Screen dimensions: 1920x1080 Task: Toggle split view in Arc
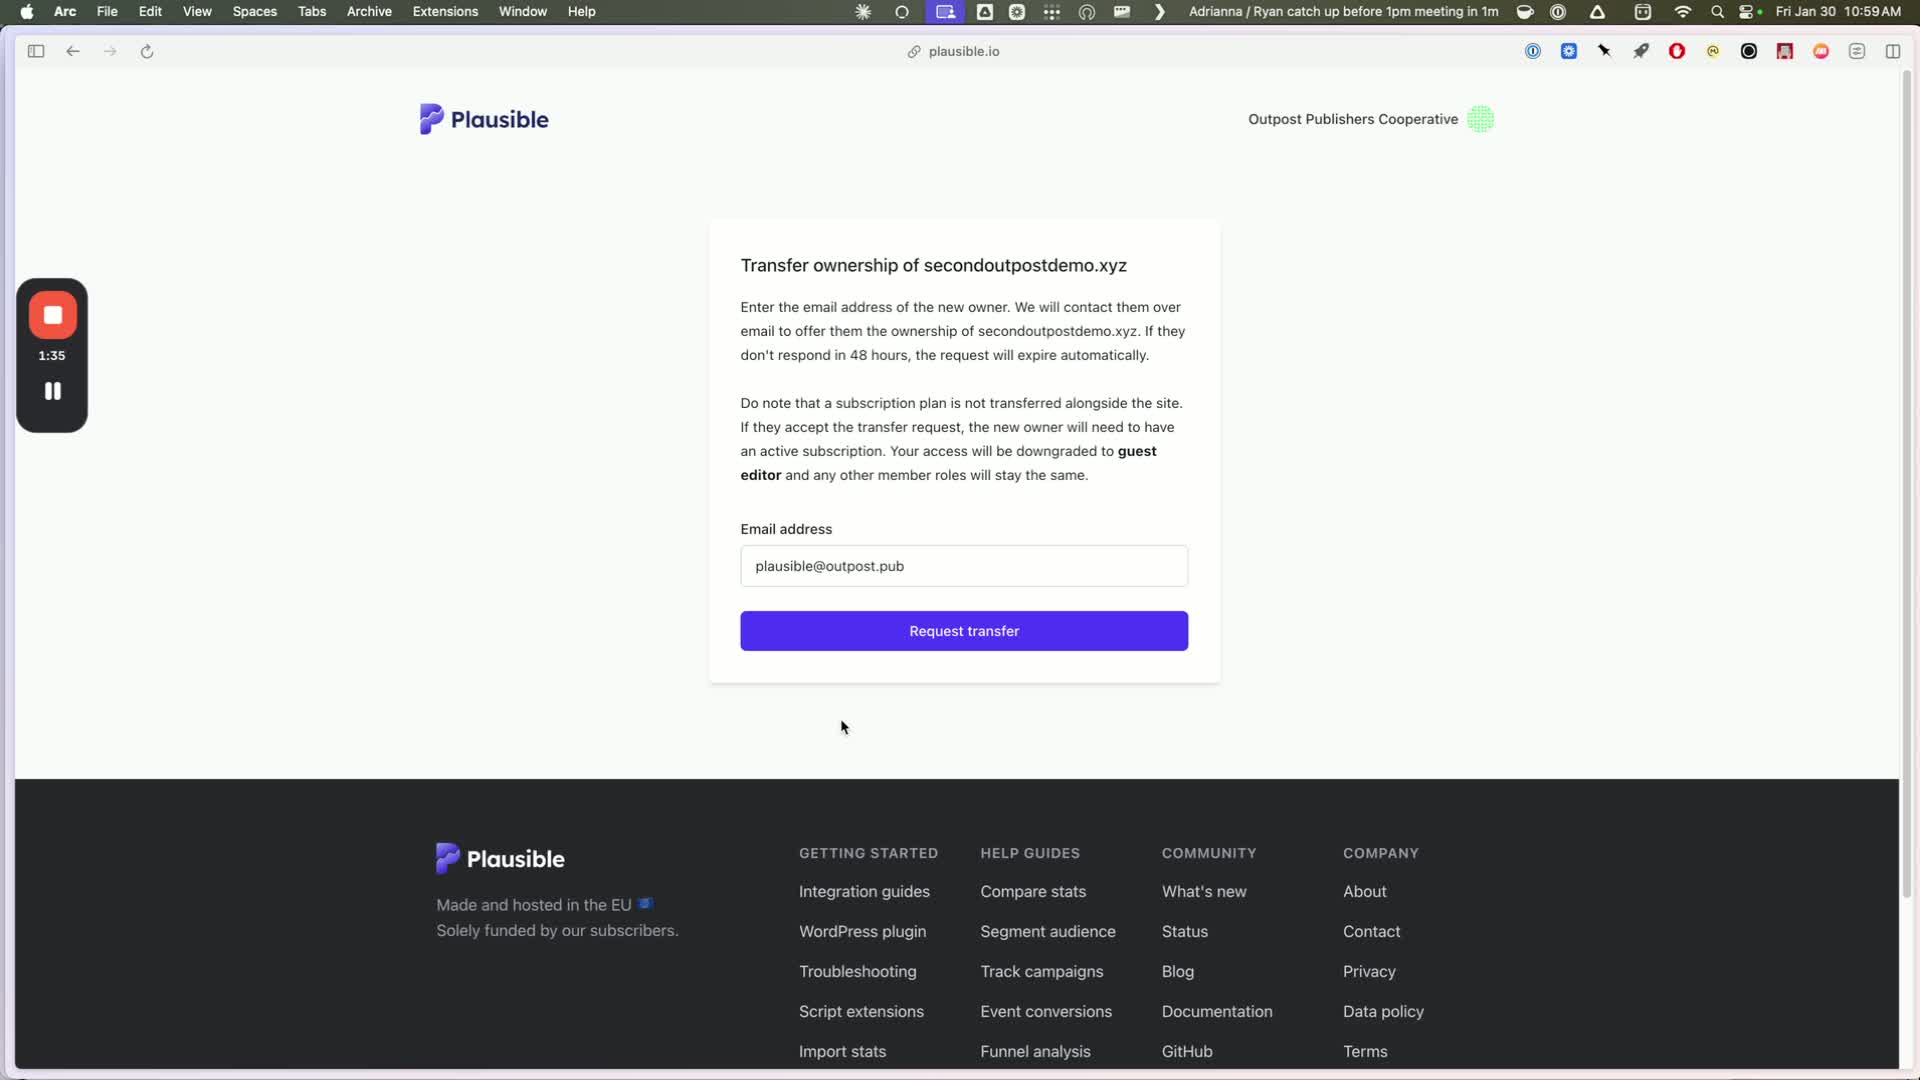(x=1893, y=51)
